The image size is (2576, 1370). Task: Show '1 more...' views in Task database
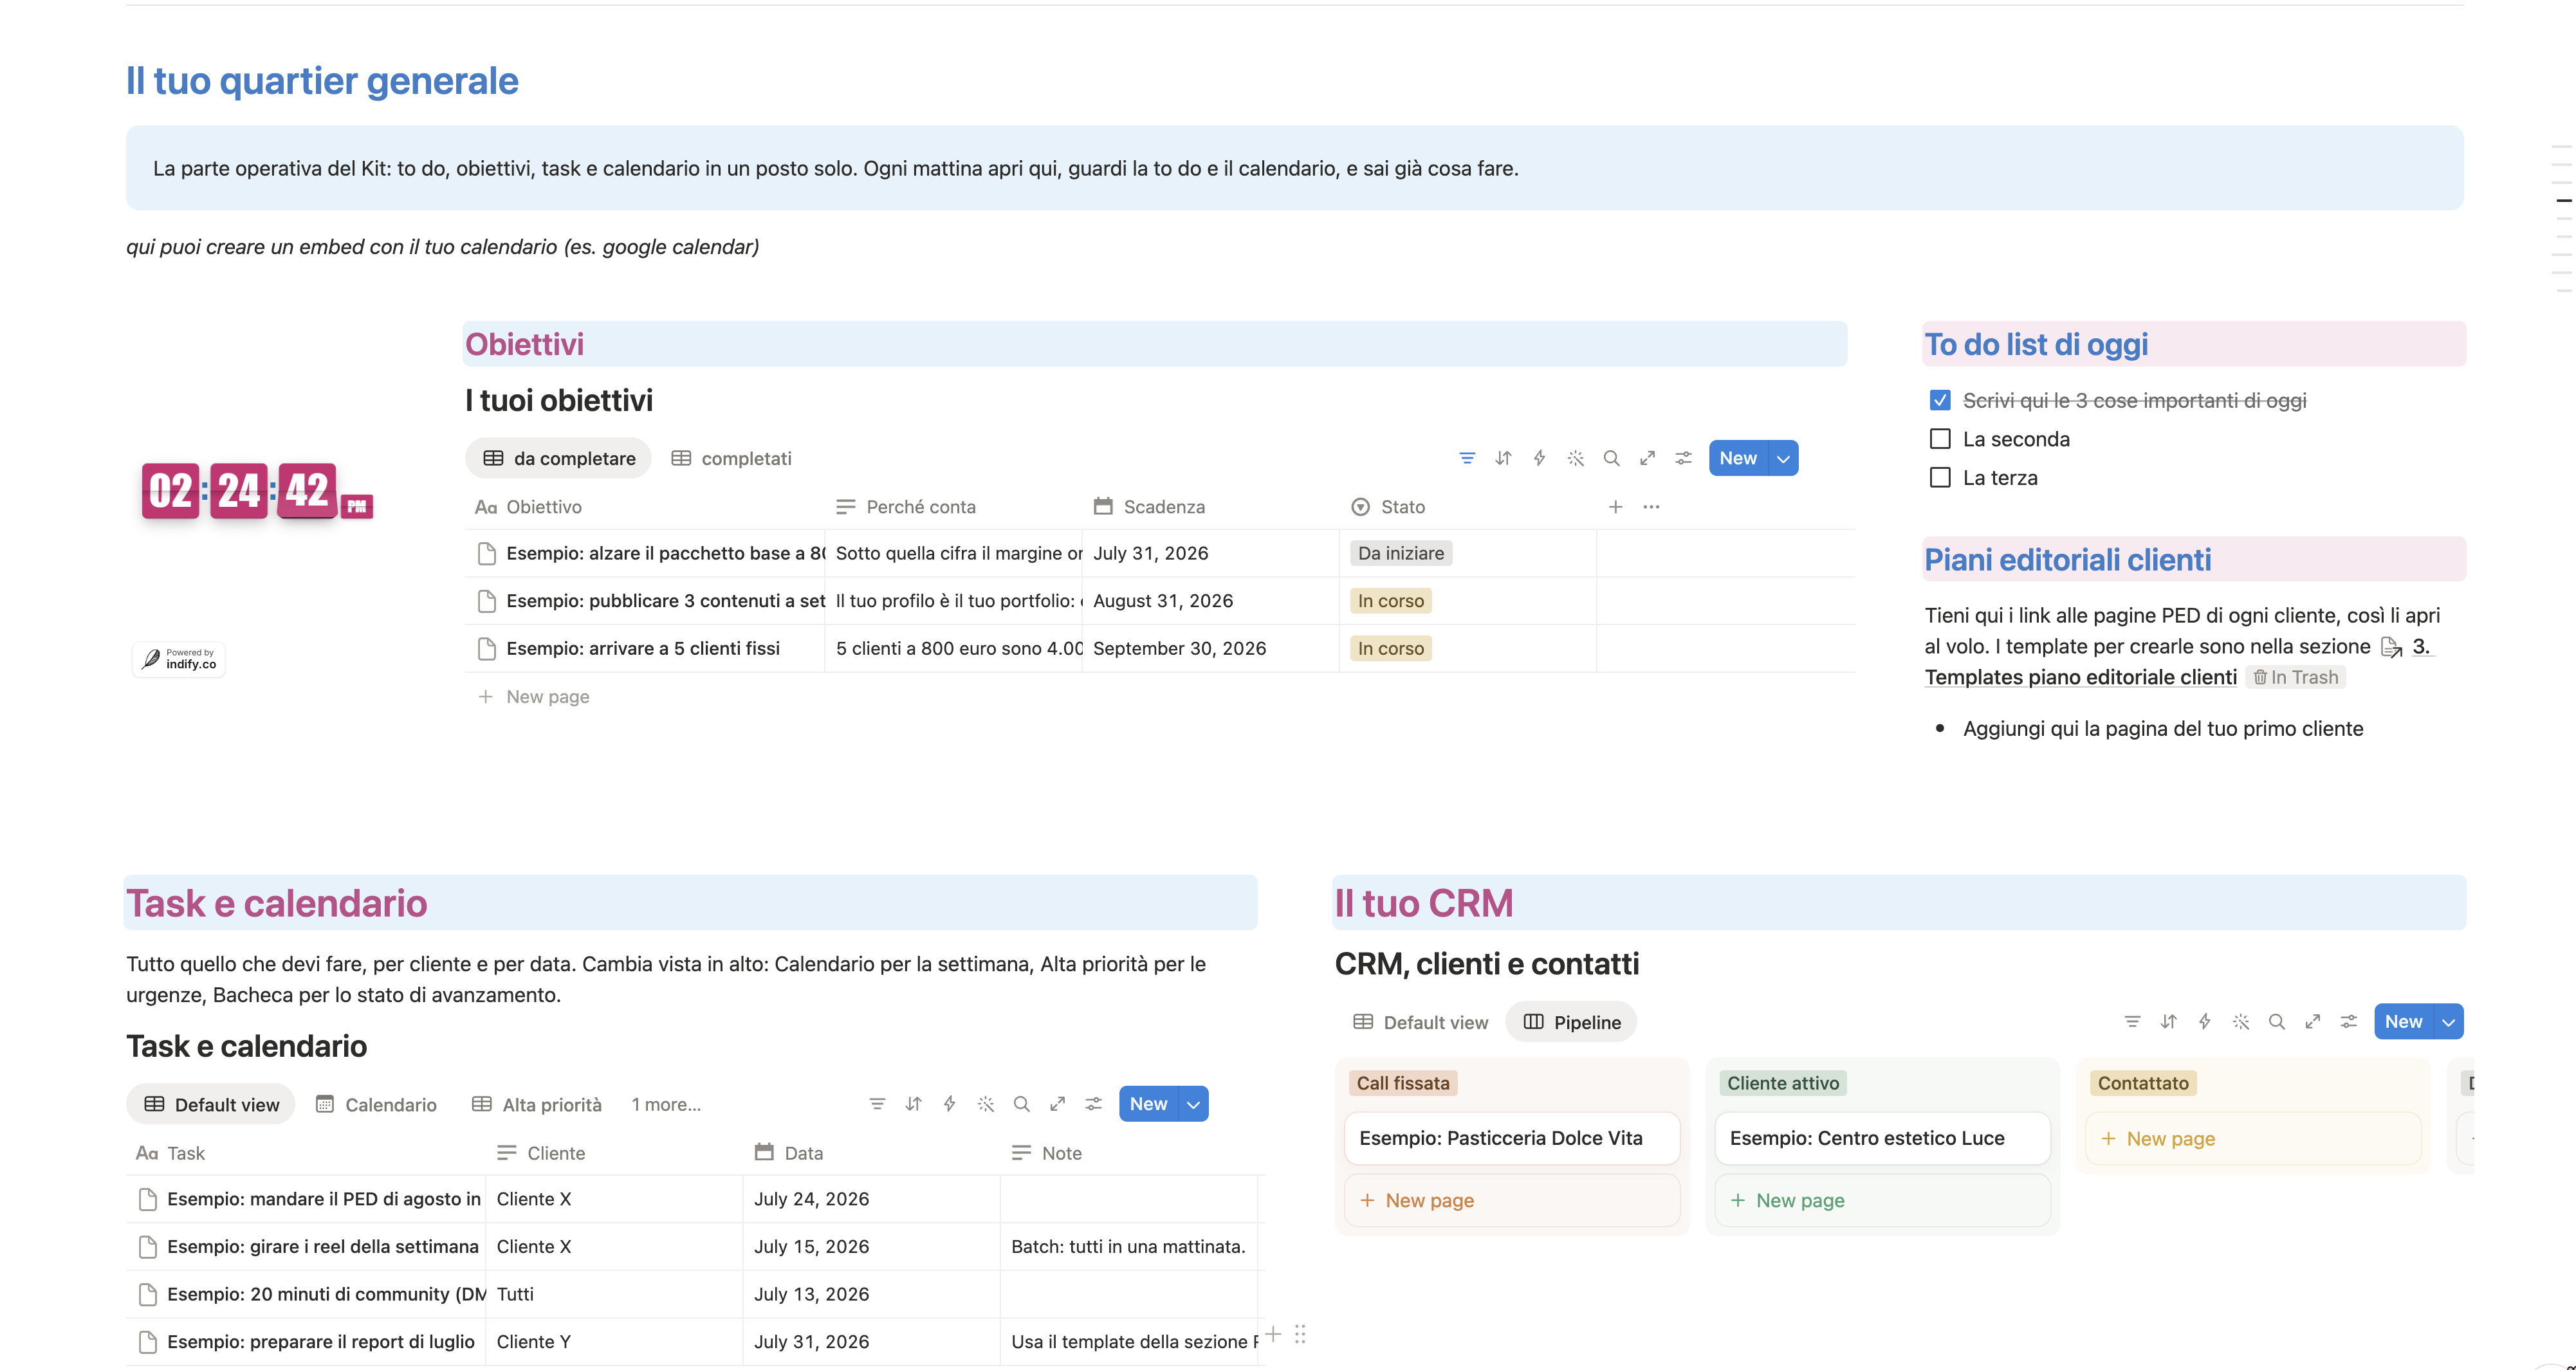[666, 1104]
